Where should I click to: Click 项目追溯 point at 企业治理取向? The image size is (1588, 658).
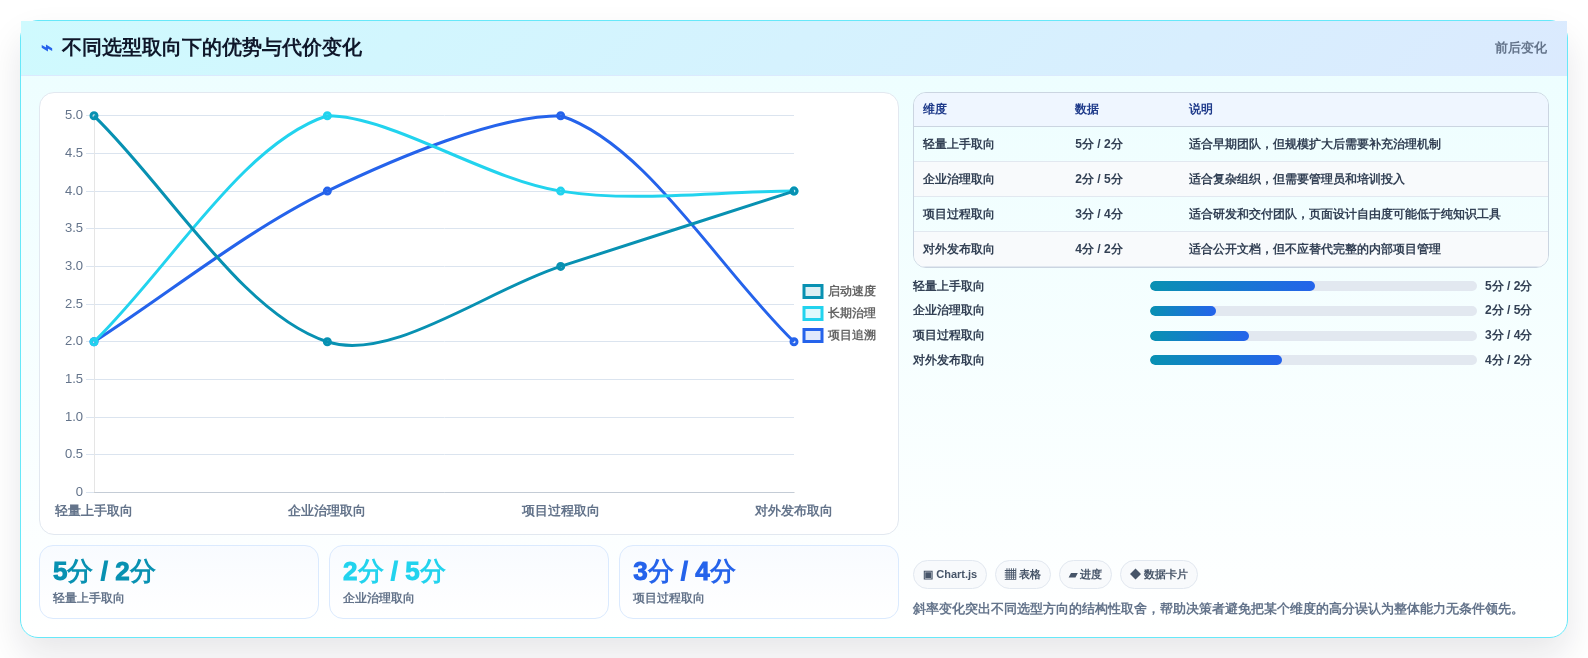pos(327,191)
